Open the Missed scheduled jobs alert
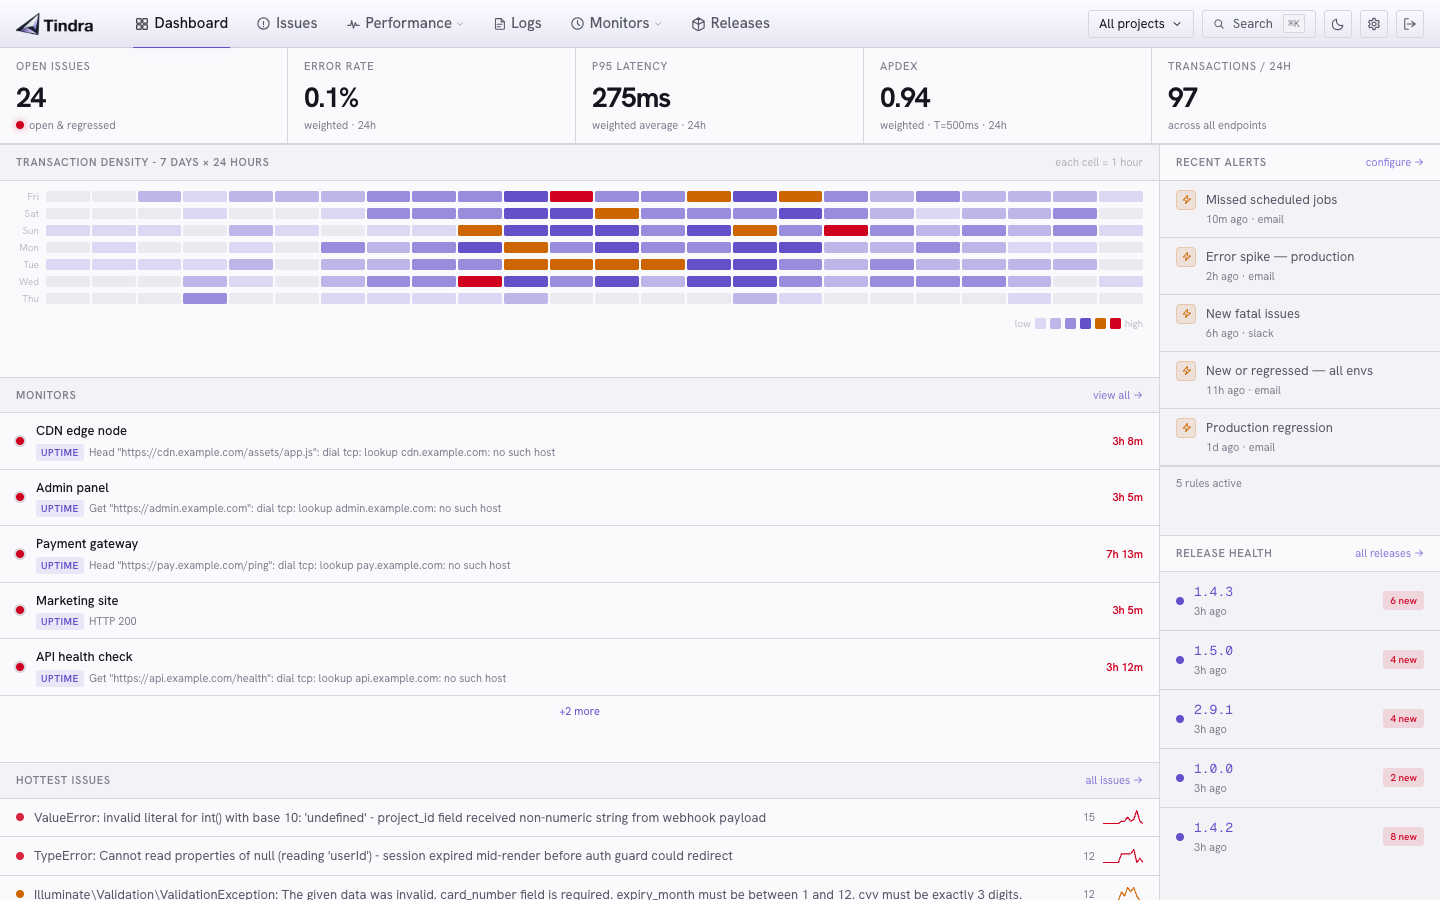This screenshot has height=900, width=1440. tap(1300, 209)
